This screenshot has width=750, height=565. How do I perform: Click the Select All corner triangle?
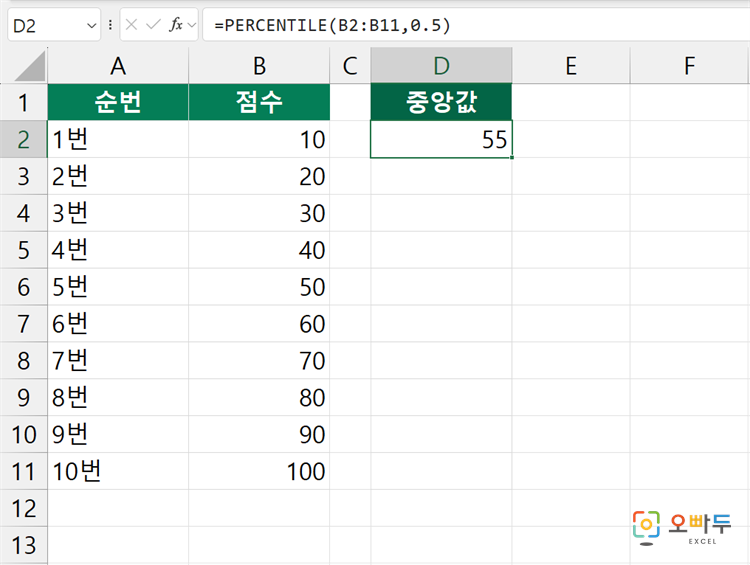coord(30,66)
